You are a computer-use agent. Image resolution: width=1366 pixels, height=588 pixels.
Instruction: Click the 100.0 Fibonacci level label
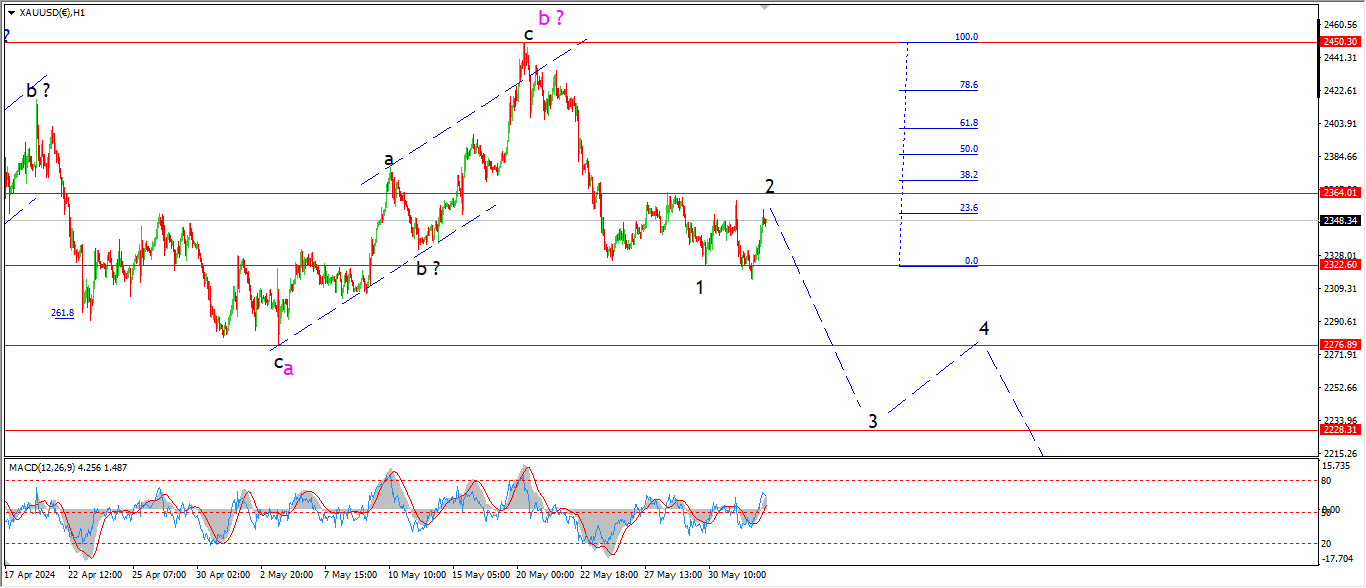coord(966,37)
